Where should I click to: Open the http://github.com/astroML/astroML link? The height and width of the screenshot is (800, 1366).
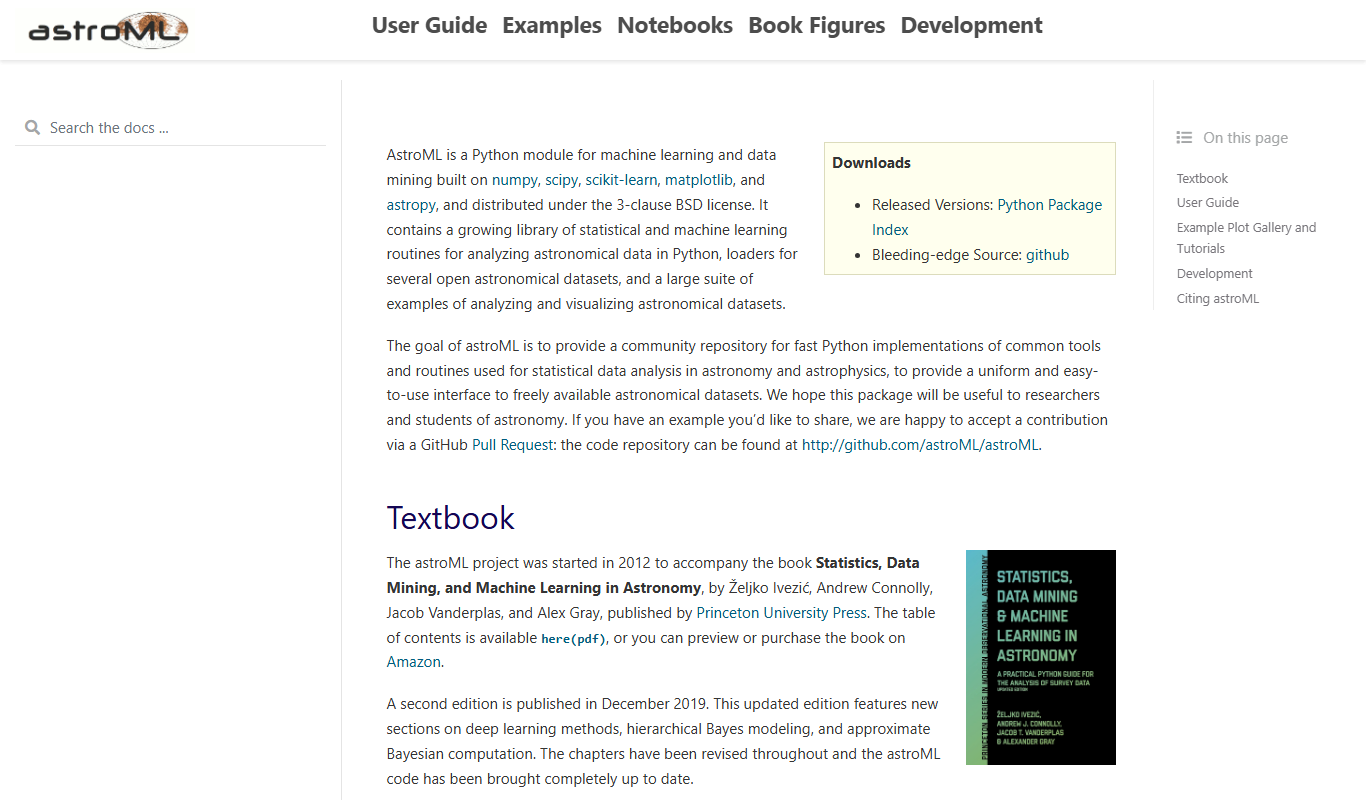coord(920,445)
